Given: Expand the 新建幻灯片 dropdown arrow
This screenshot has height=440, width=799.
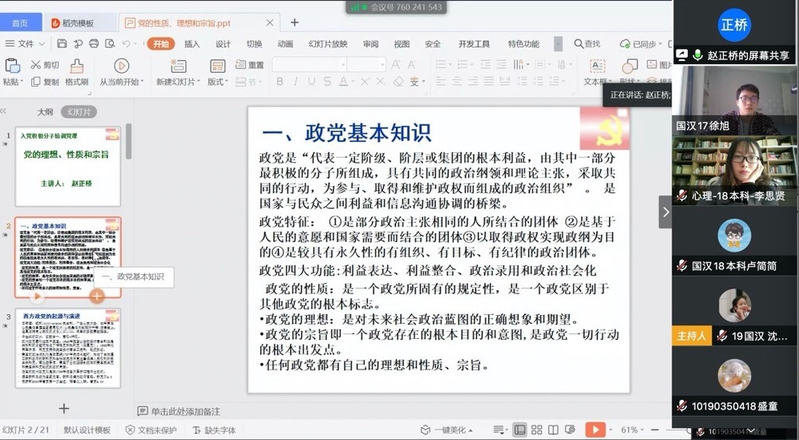Looking at the screenshot, I should click(196, 82).
